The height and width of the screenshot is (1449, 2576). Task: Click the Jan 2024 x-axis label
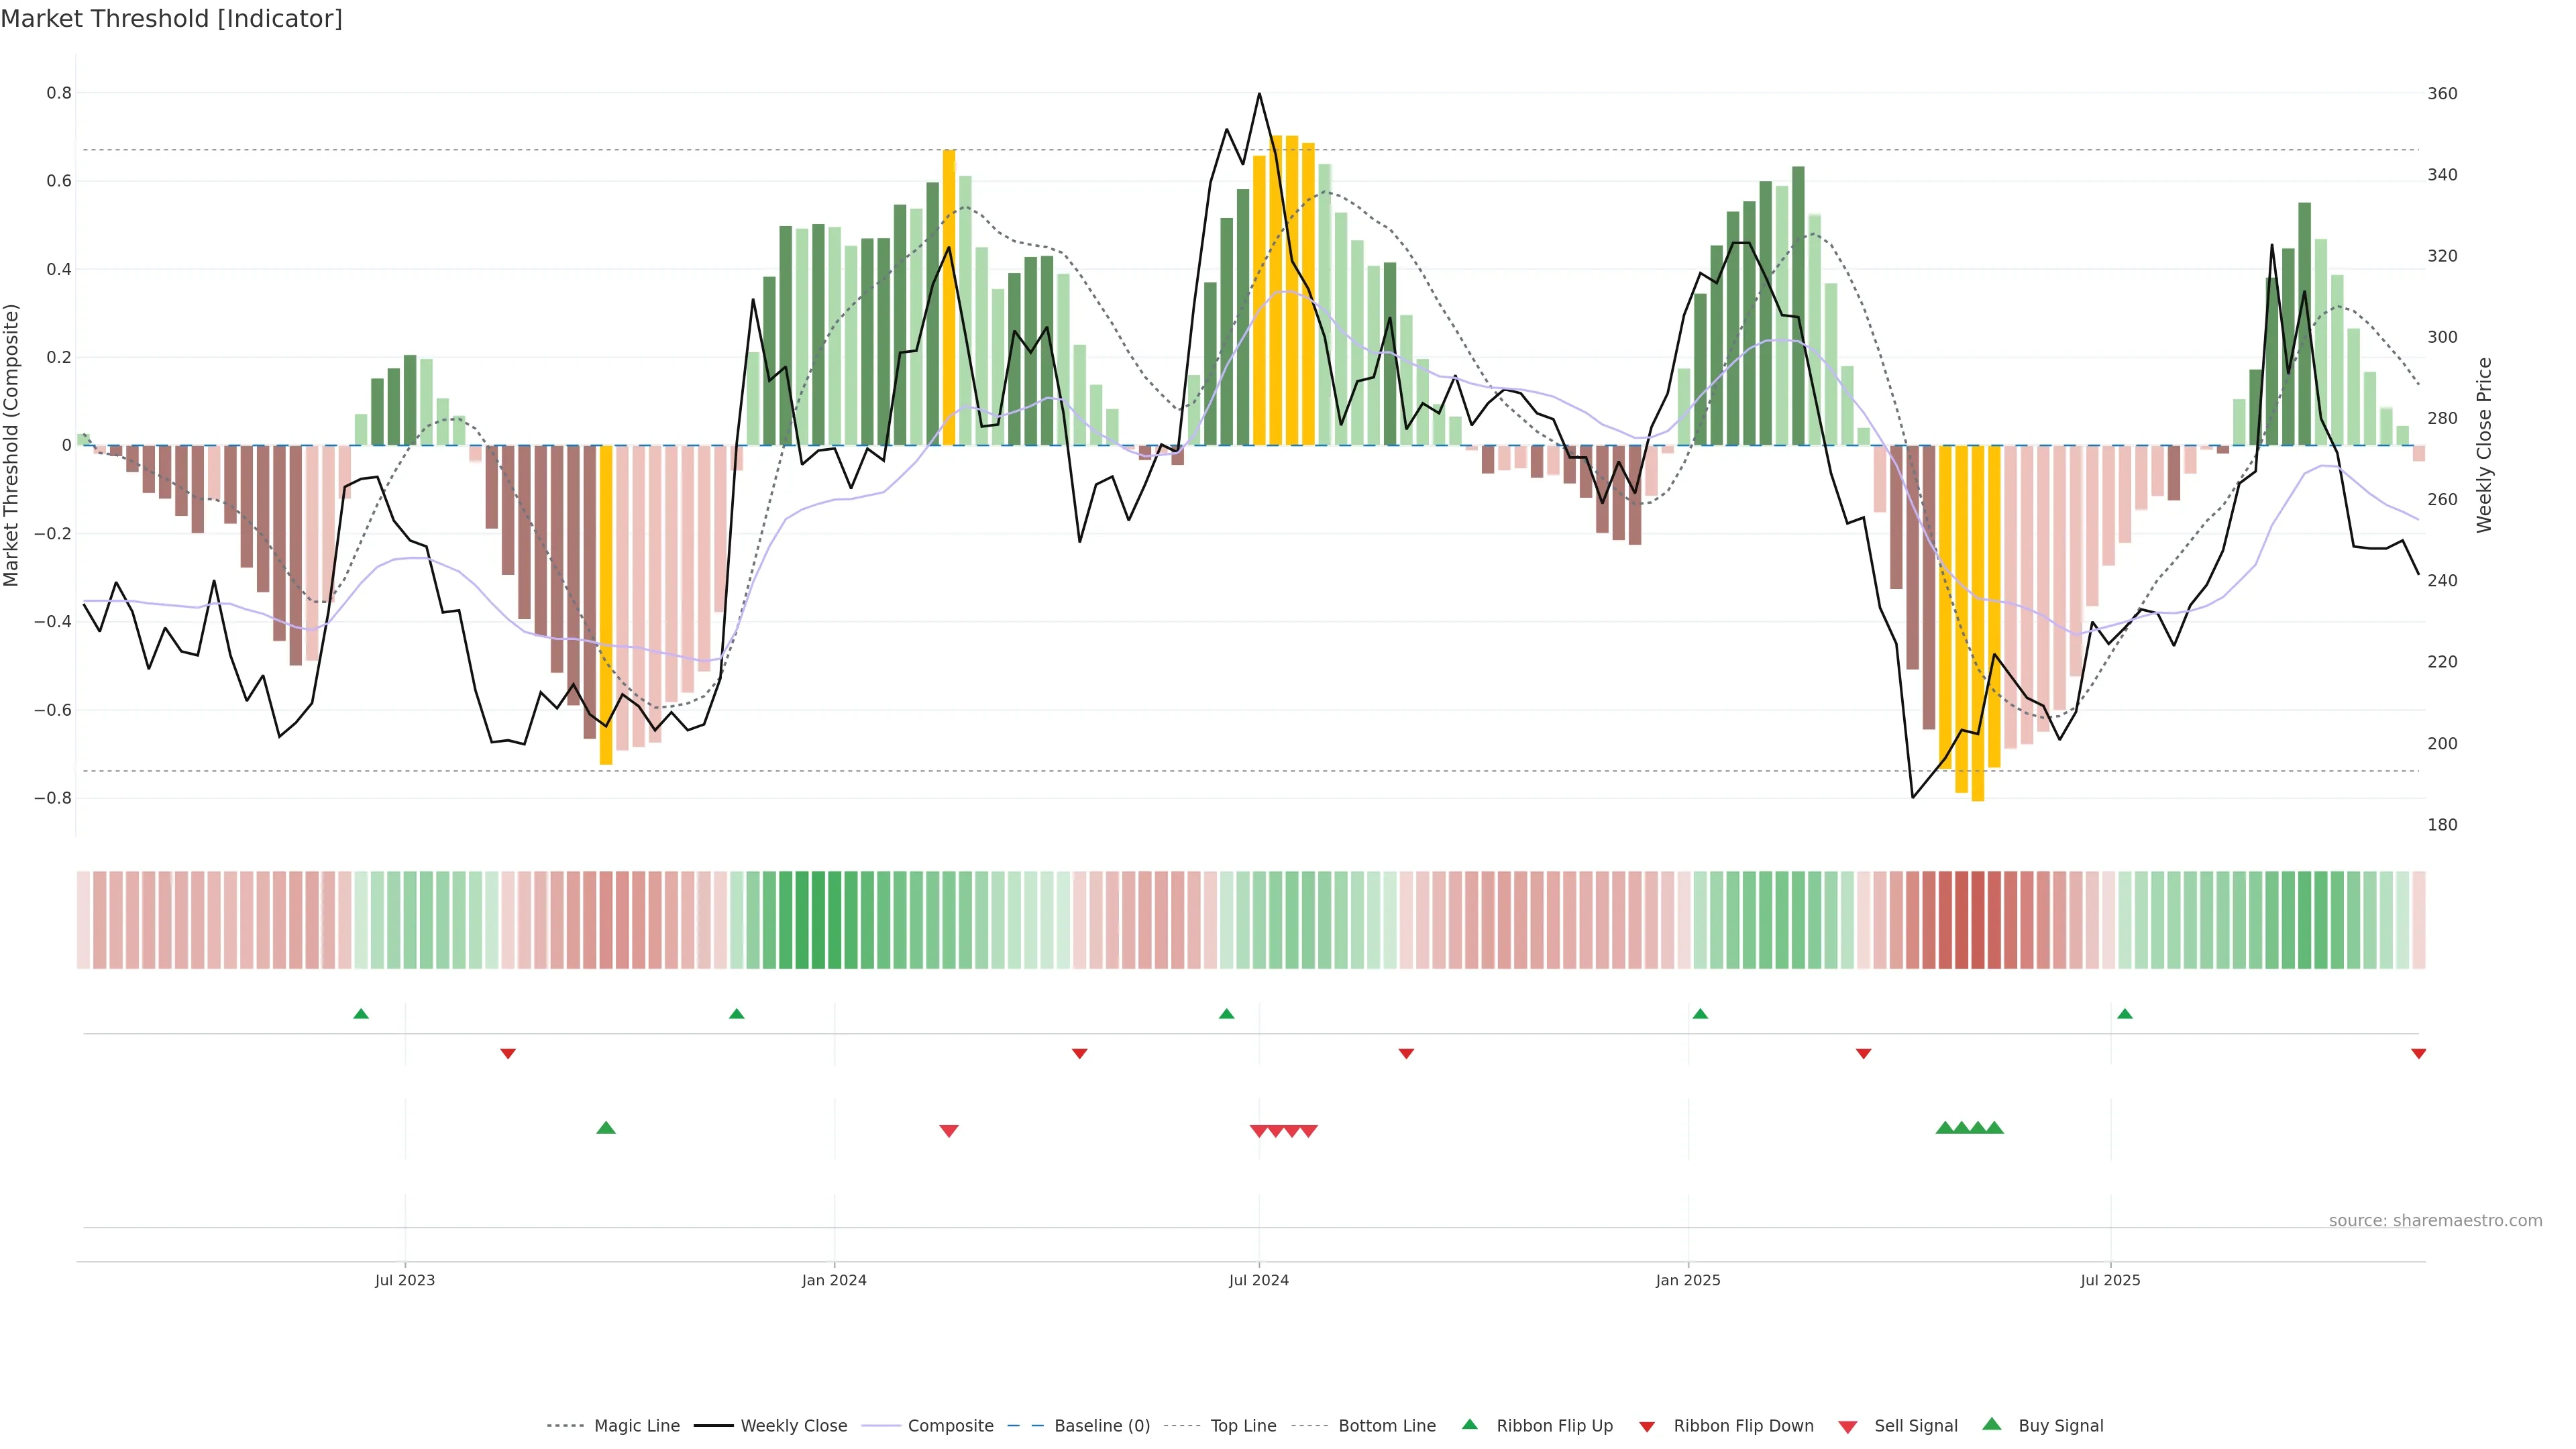click(834, 1280)
